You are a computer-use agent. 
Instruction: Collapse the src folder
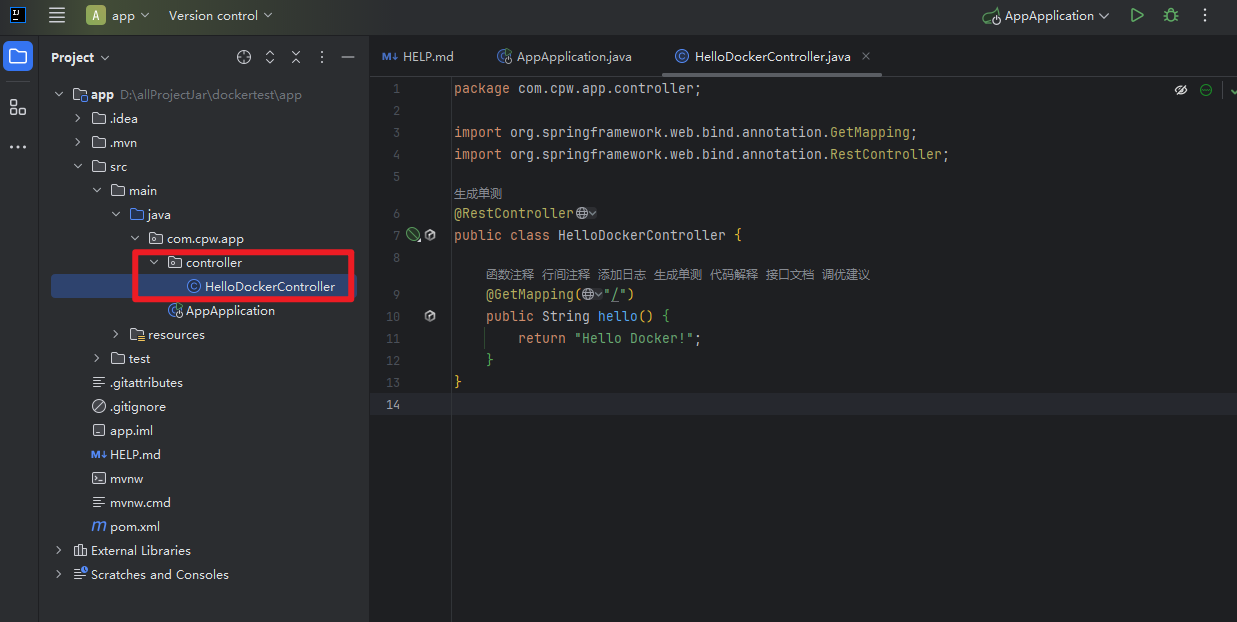pyautogui.click(x=78, y=167)
